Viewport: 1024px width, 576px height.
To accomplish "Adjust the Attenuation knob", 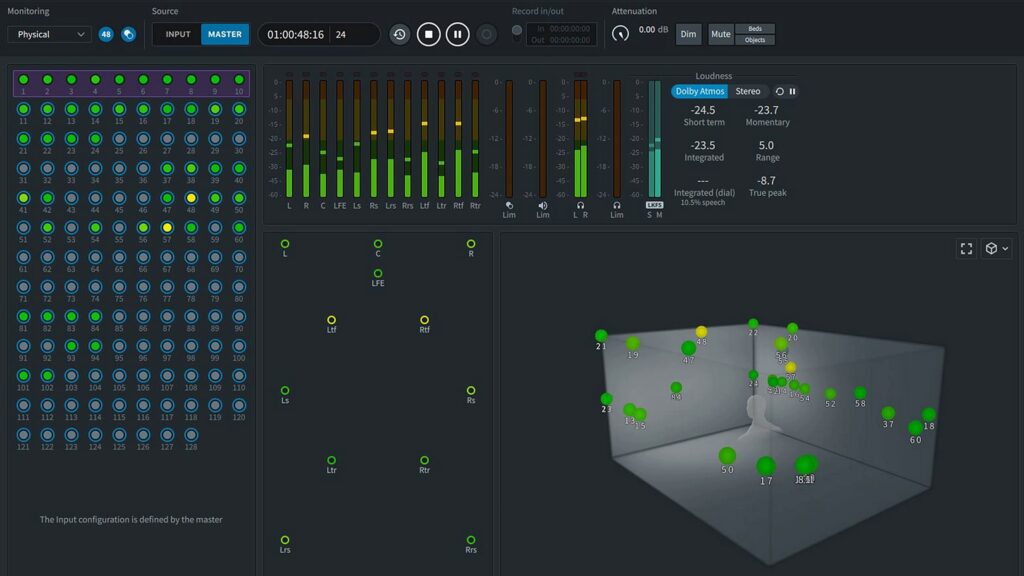I will [623, 33].
